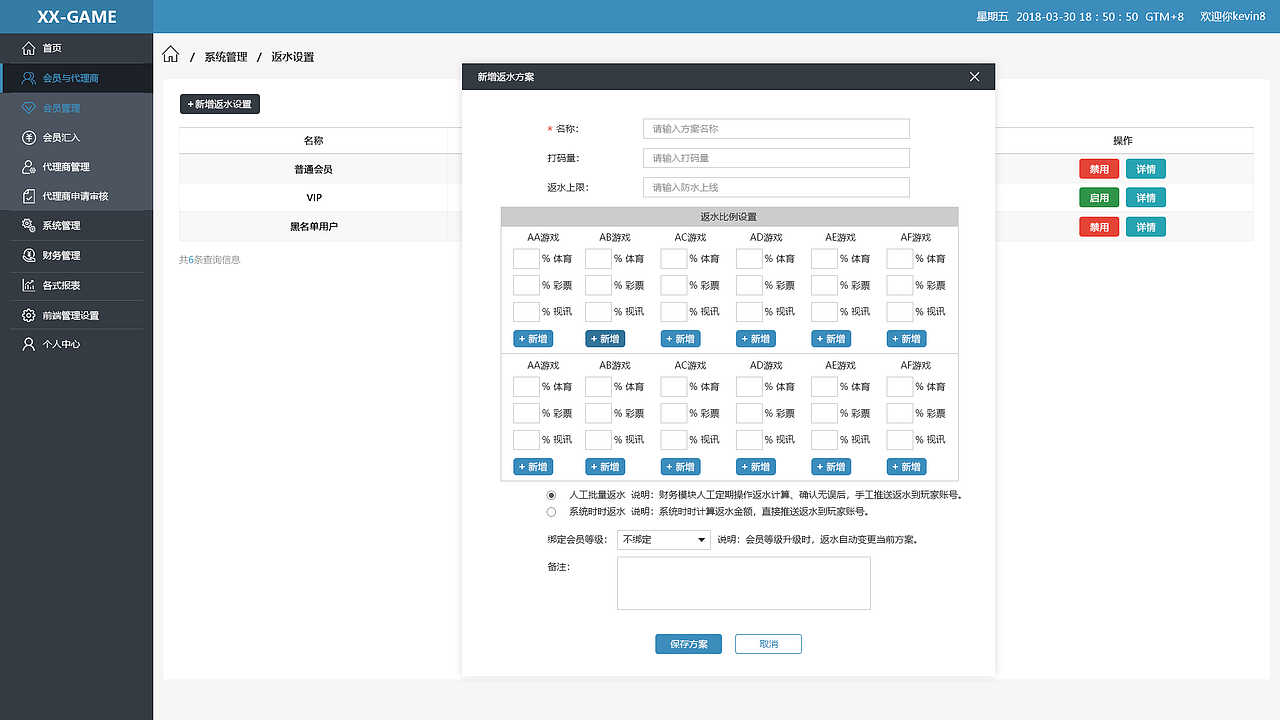This screenshot has height=720, width=1280.
Task: Focus AB游戏 彩票 percent box in upper group
Action: 598,285
